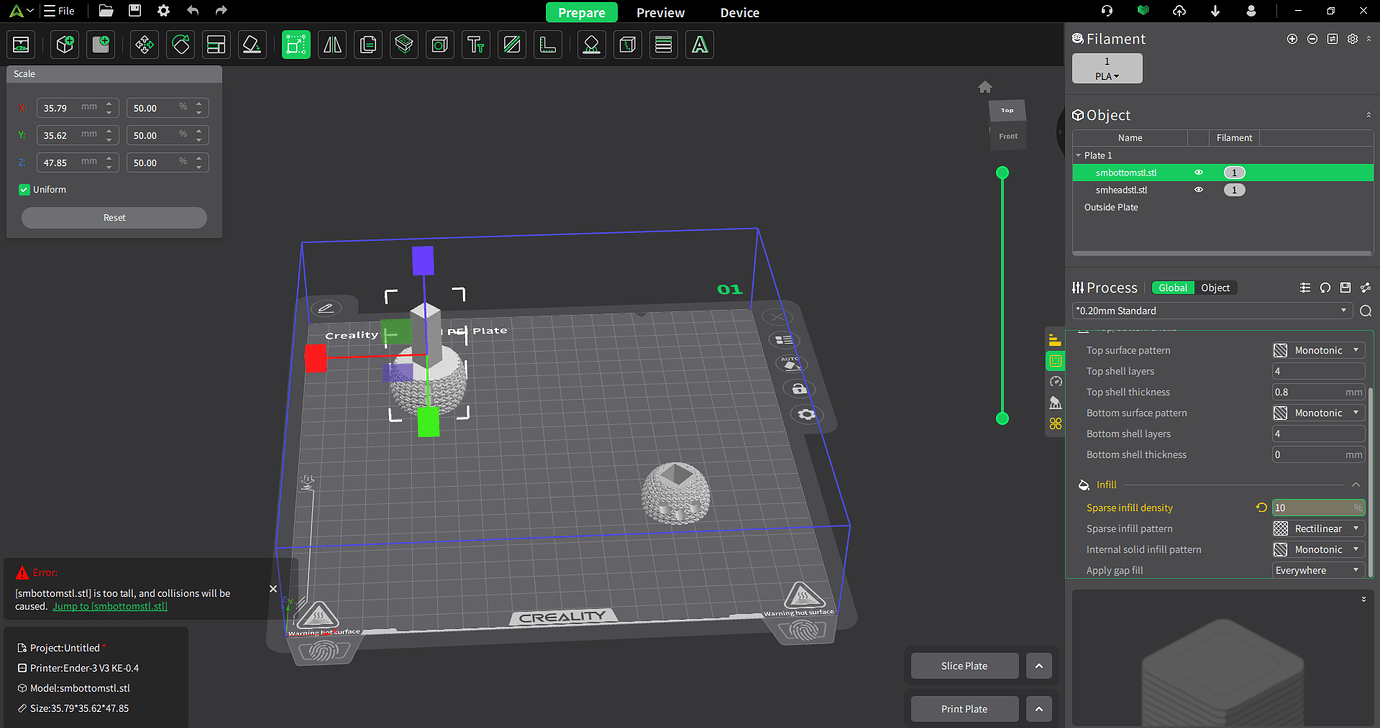Reset the Sparse infill density value
Image resolution: width=1380 pixels, height=728 pixels.
[x=1261, y=508]
